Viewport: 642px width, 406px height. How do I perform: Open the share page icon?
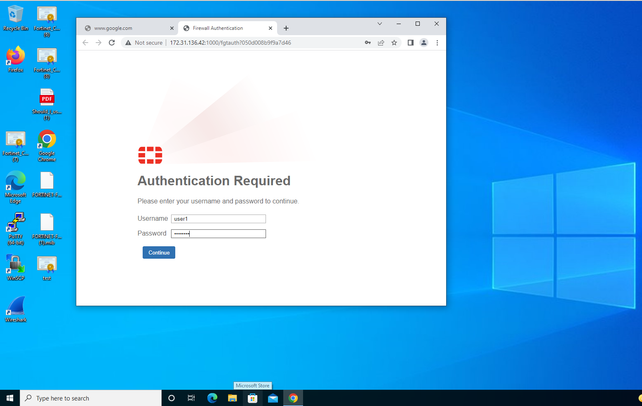[x=381, y=43]
